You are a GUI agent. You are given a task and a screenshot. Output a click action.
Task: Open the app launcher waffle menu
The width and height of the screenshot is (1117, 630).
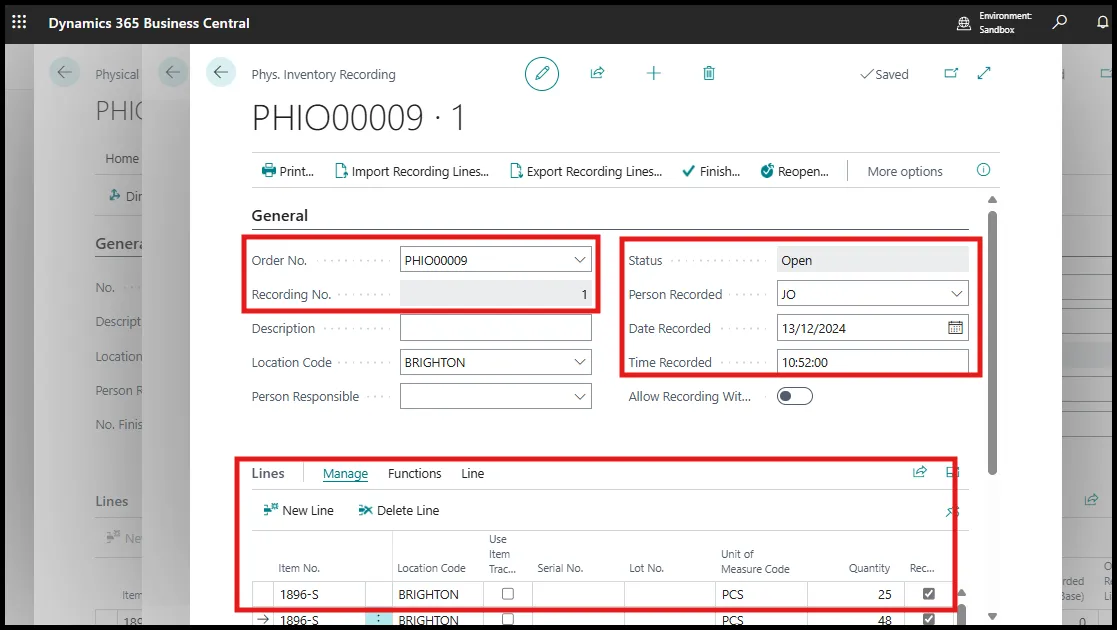tap(19, 22)
